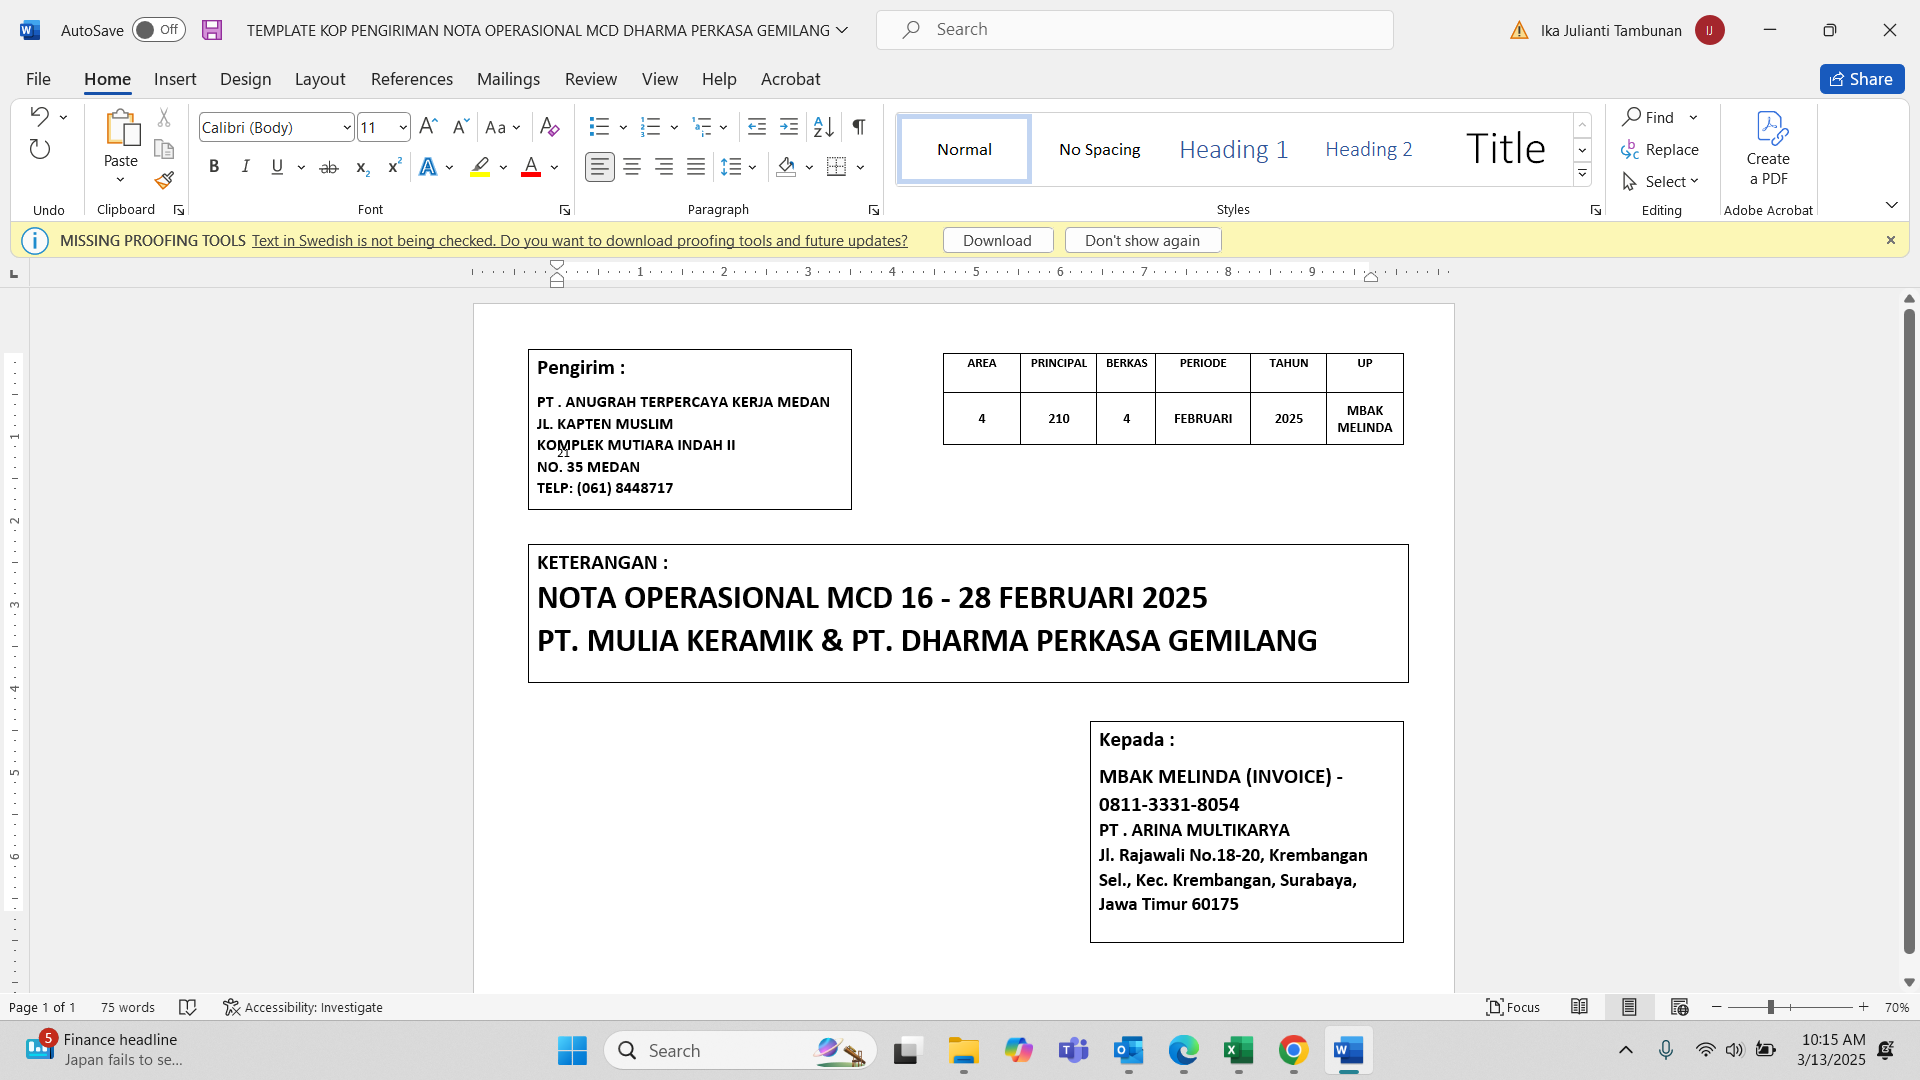
Task: Toggle Italic formatting
Action: (245, 167)
